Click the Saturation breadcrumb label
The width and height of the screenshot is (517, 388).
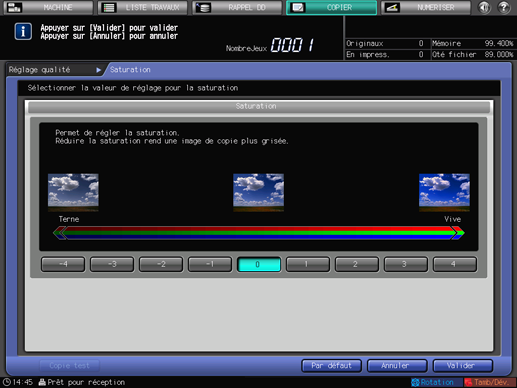pyautogui.click(x=130, y=70)
